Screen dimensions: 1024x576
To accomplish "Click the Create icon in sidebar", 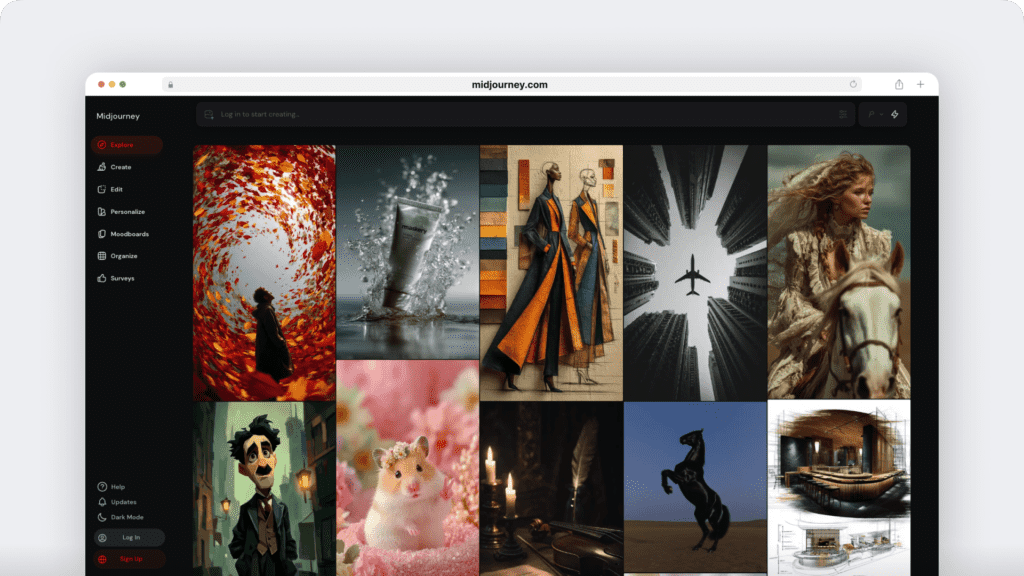I will click(102, 167).
